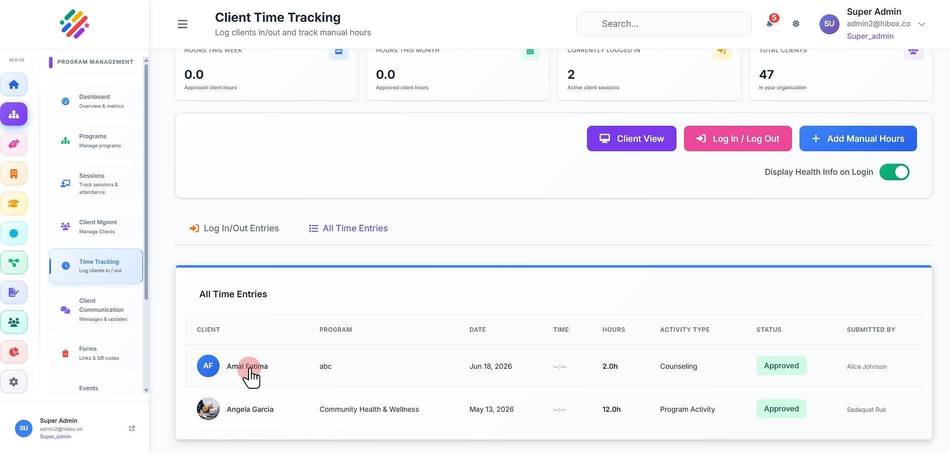Viewport: 950px width, 453px height.
Task: Click the Client View button
Action: pyautogui.click(x=631, y=139)
